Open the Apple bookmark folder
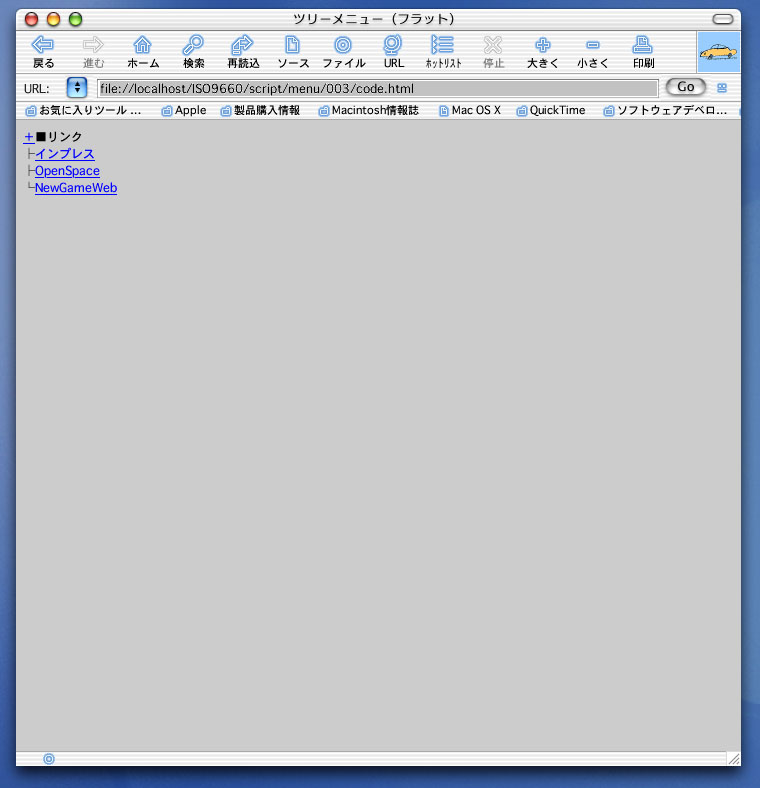Image resolution: width=760 pixels, height=788 pixels. coord(184,111)
